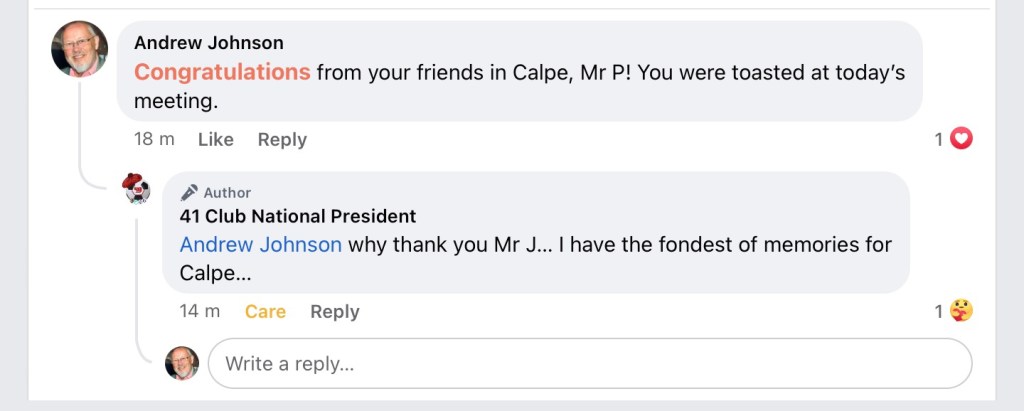Screen dimensions: 1024x411
Task: Click the highlighted Congratulations word
Action: coord(222,72)
